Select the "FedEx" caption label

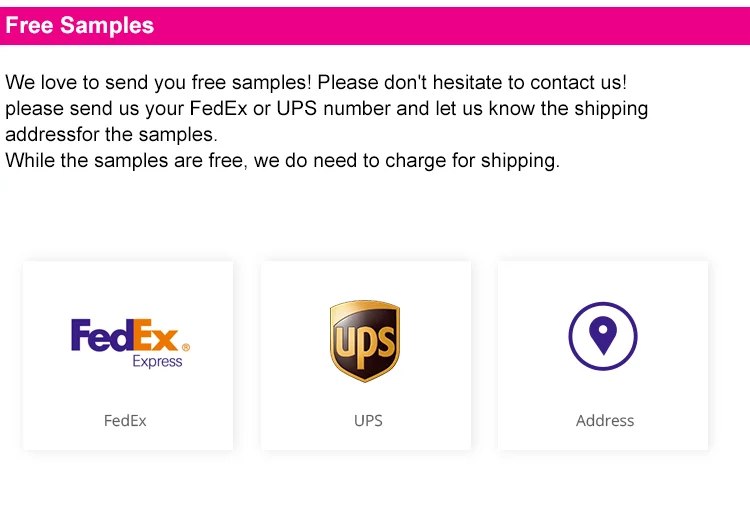[x=125, y=421]
